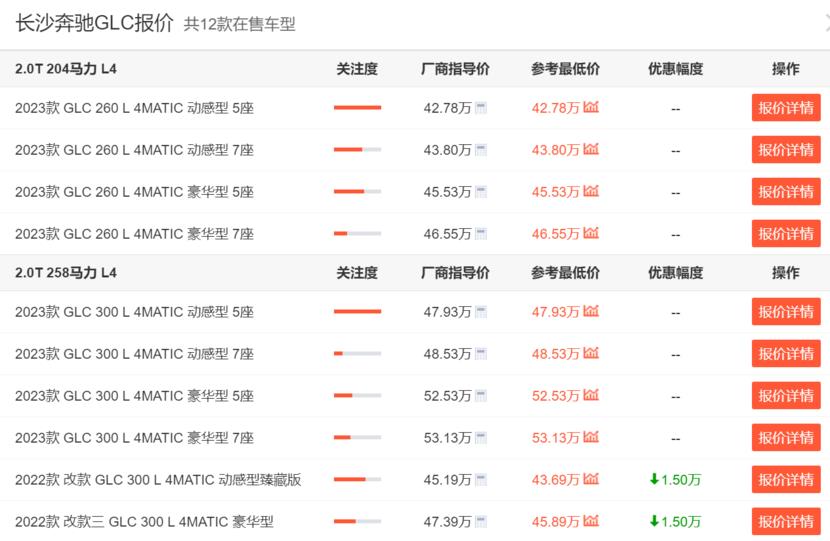
Task: Open 2023款 GLC 260 L 4MATIC 动感型 5座 link
Action: (x=134, y=108)
